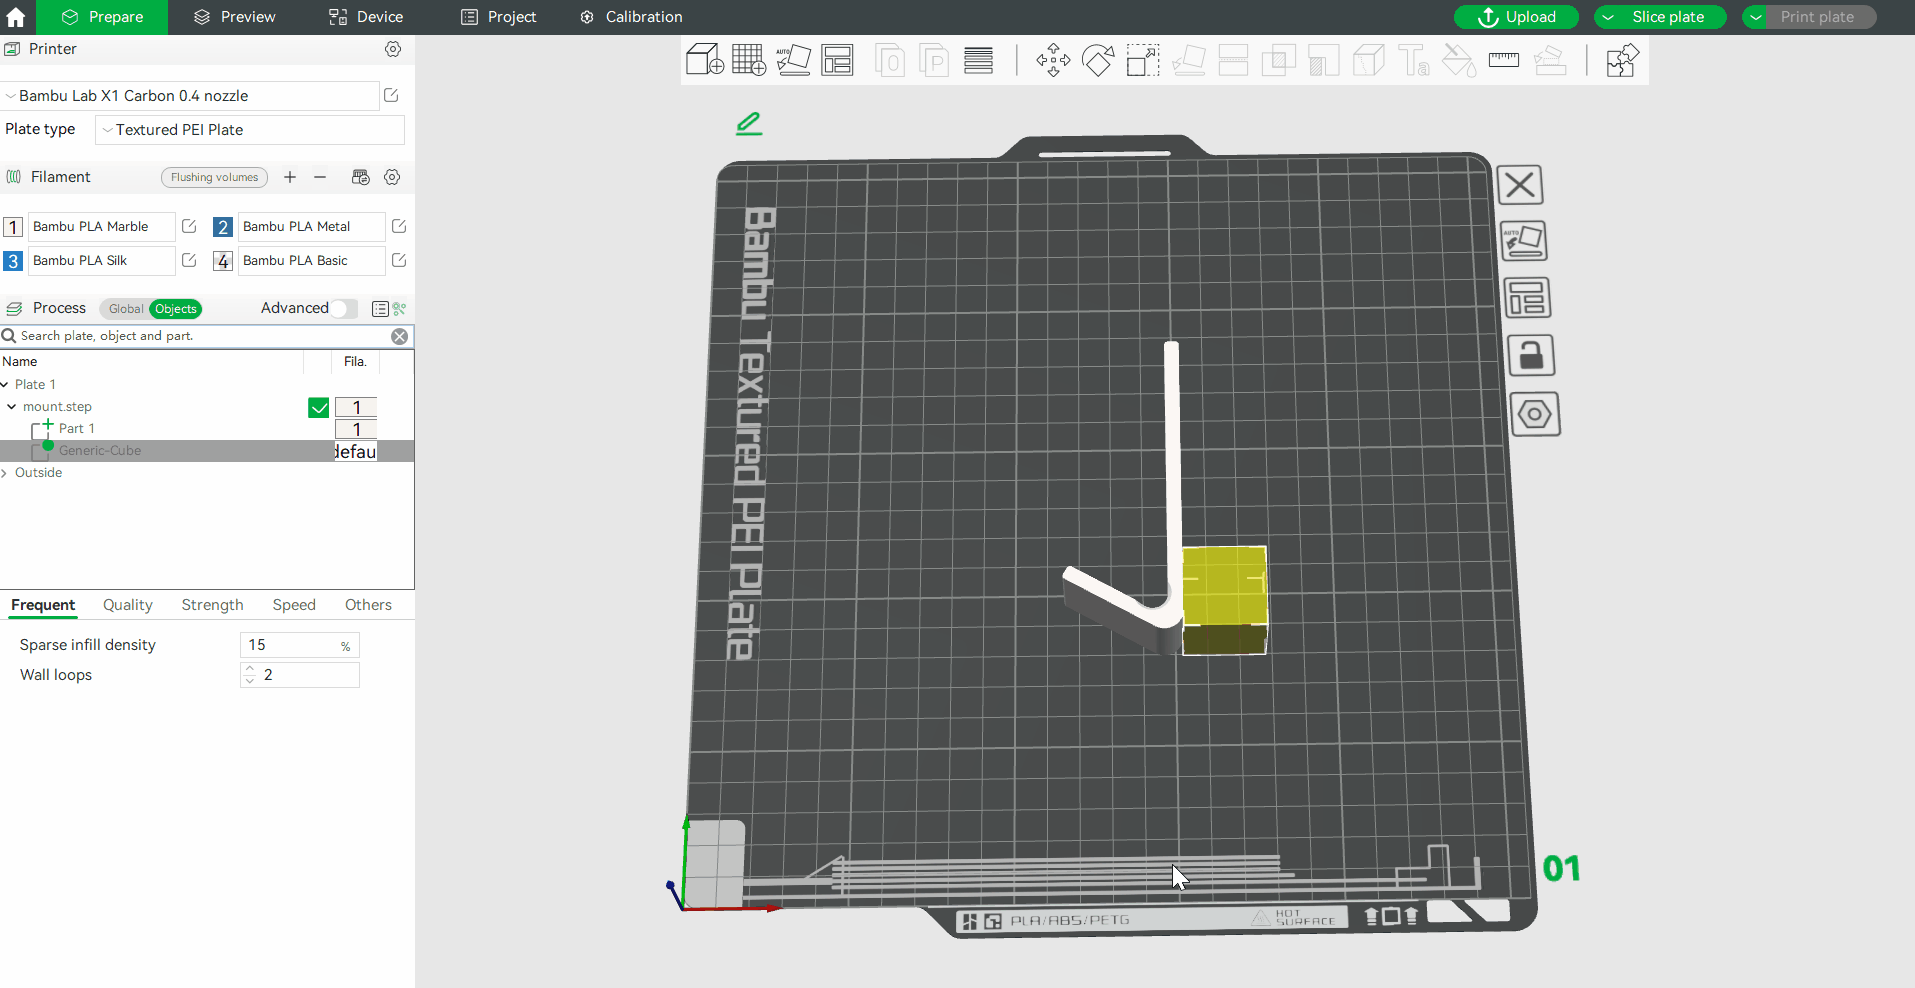Viewport: 1915px width, 988px height.
Task: Switch to the Prepare tab
Action: (x=102, y=17)
